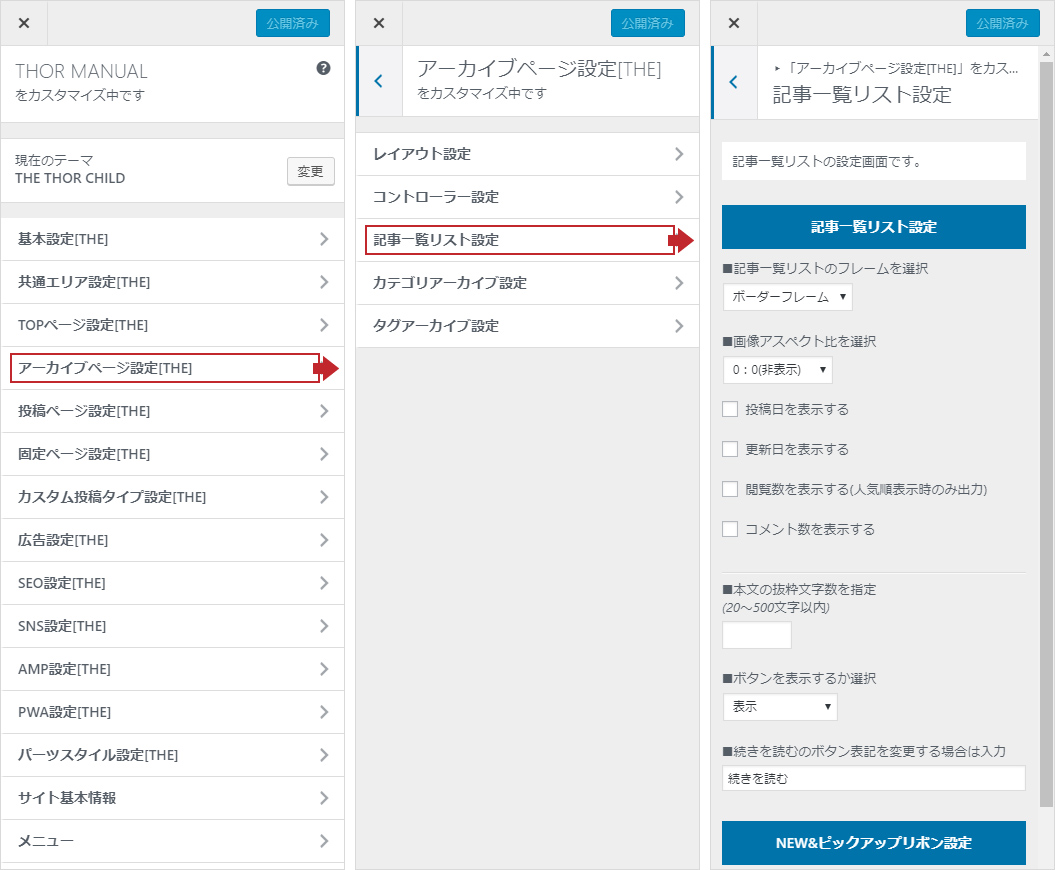Open the ボタン表示 dropdown showing 表示
The width and height of the screenshot is (1055, 870).
coord(779,707)
